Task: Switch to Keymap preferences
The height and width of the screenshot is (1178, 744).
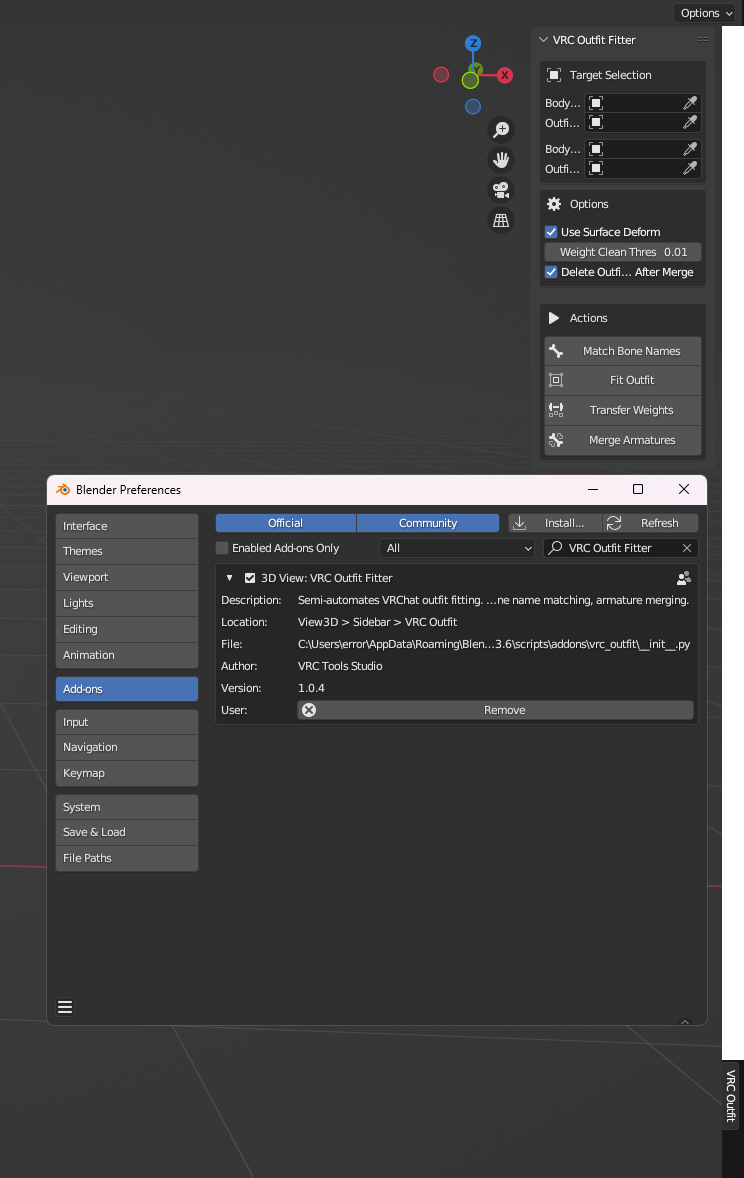Action: click(x=127, y=773)
